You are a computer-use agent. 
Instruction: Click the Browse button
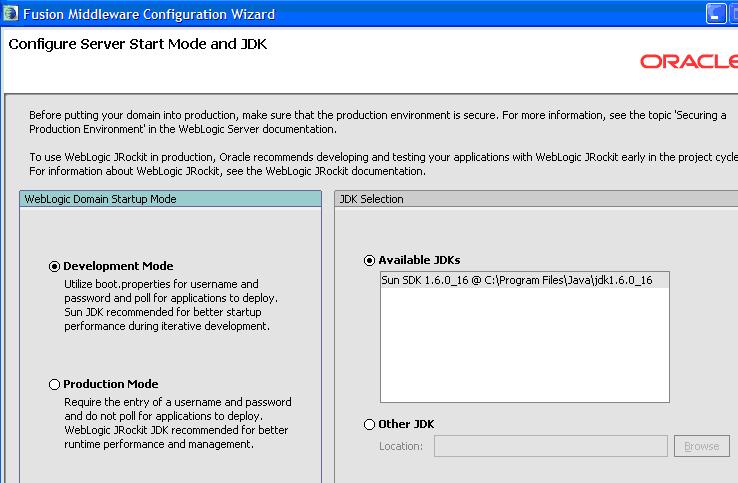(702, 446)
